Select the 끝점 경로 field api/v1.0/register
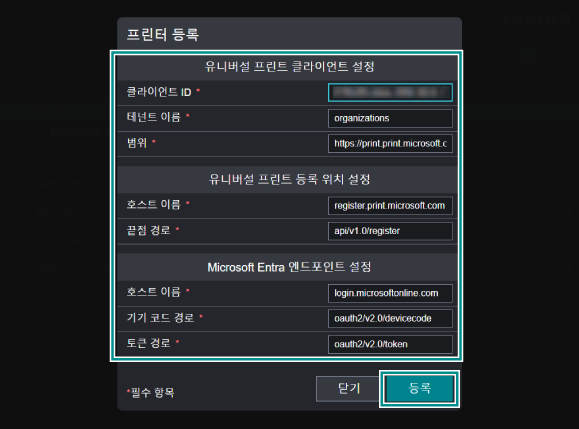 (390, 231)
